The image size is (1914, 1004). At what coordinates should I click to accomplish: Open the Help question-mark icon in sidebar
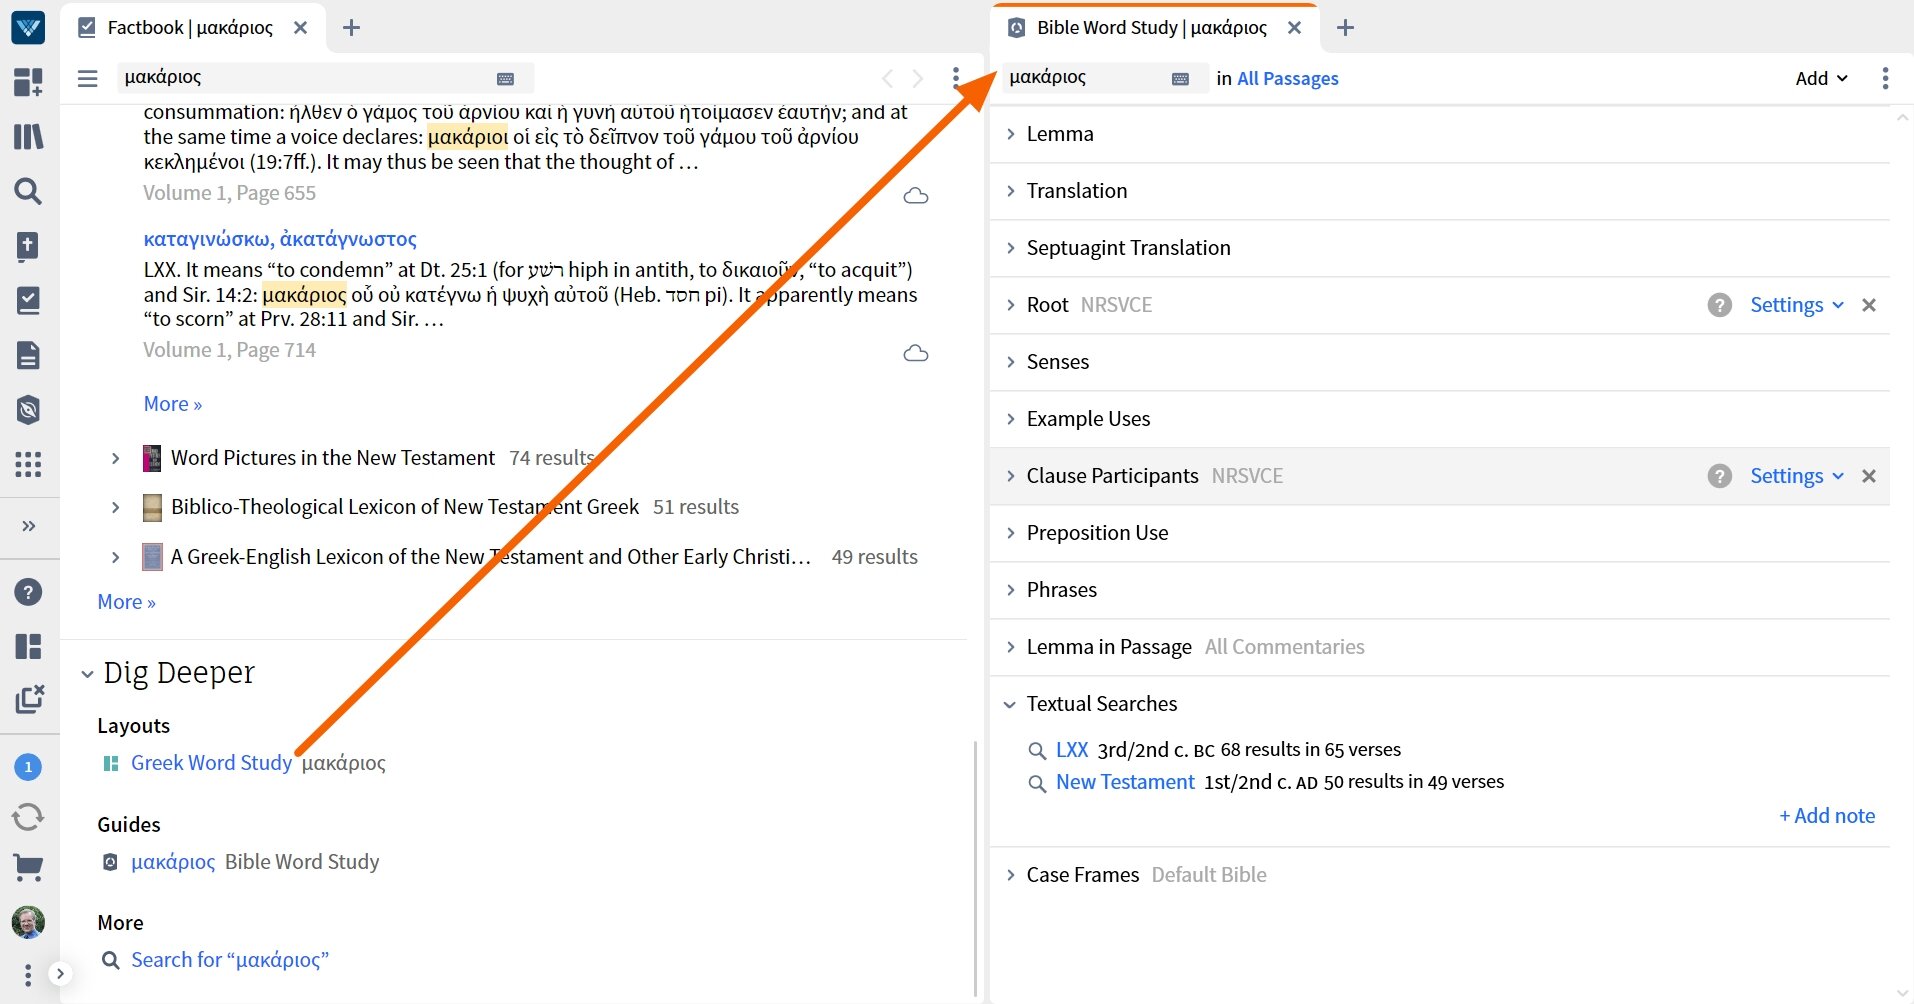click(28, 592)
